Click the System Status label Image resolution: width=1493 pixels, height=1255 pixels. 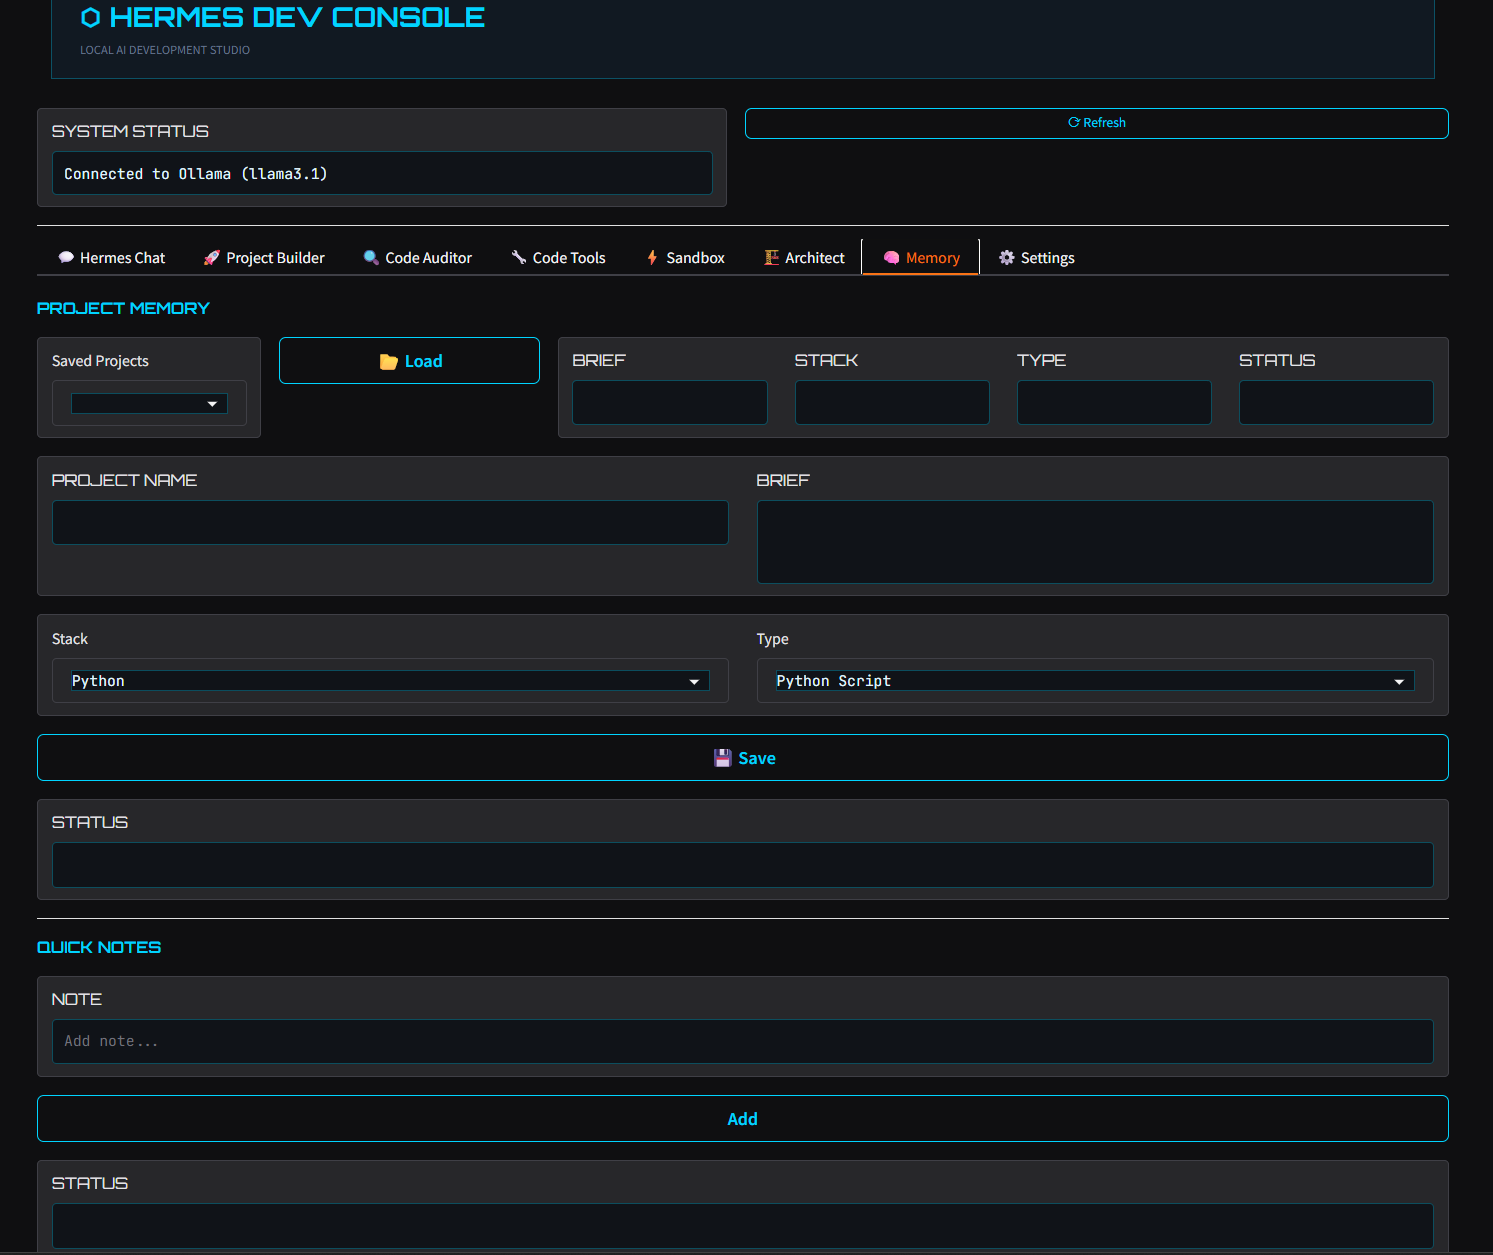(130, 131)
